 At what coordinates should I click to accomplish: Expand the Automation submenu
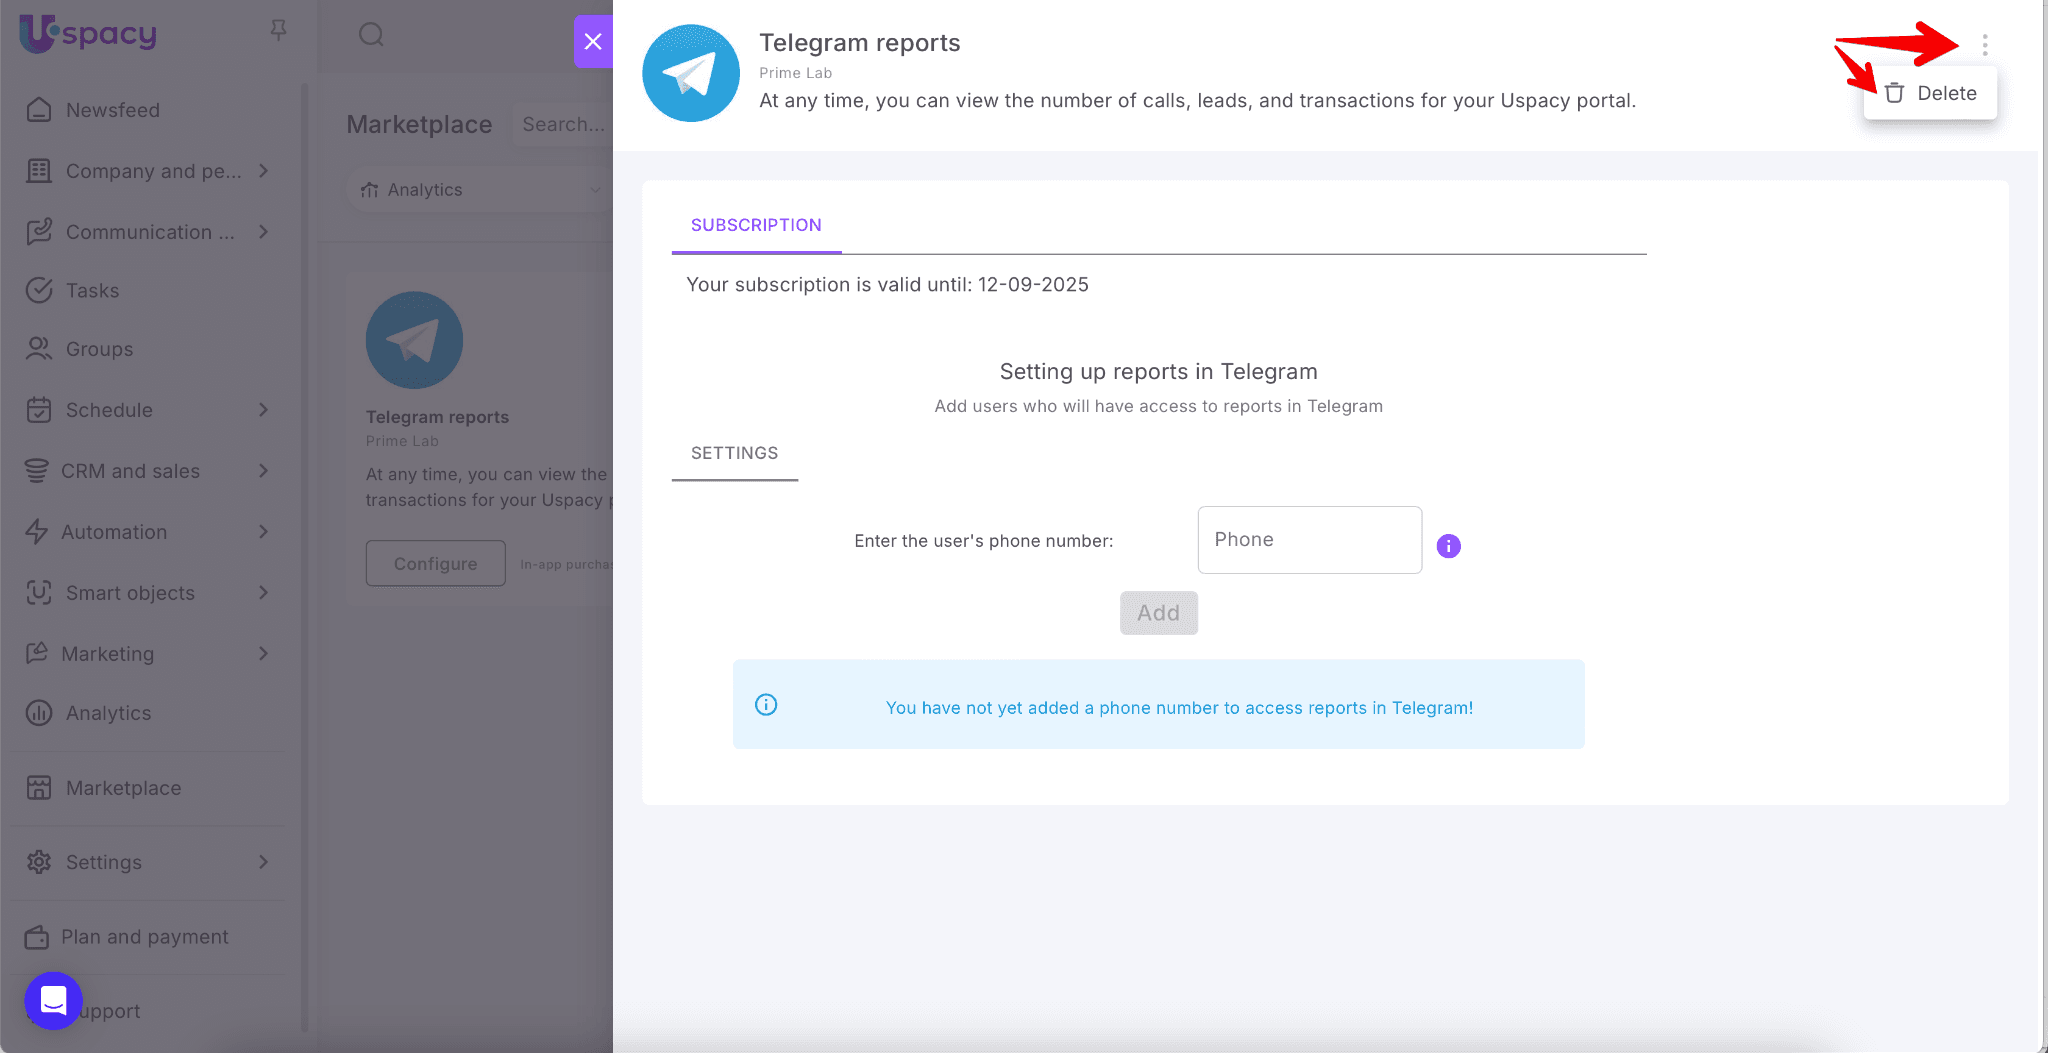264,532
